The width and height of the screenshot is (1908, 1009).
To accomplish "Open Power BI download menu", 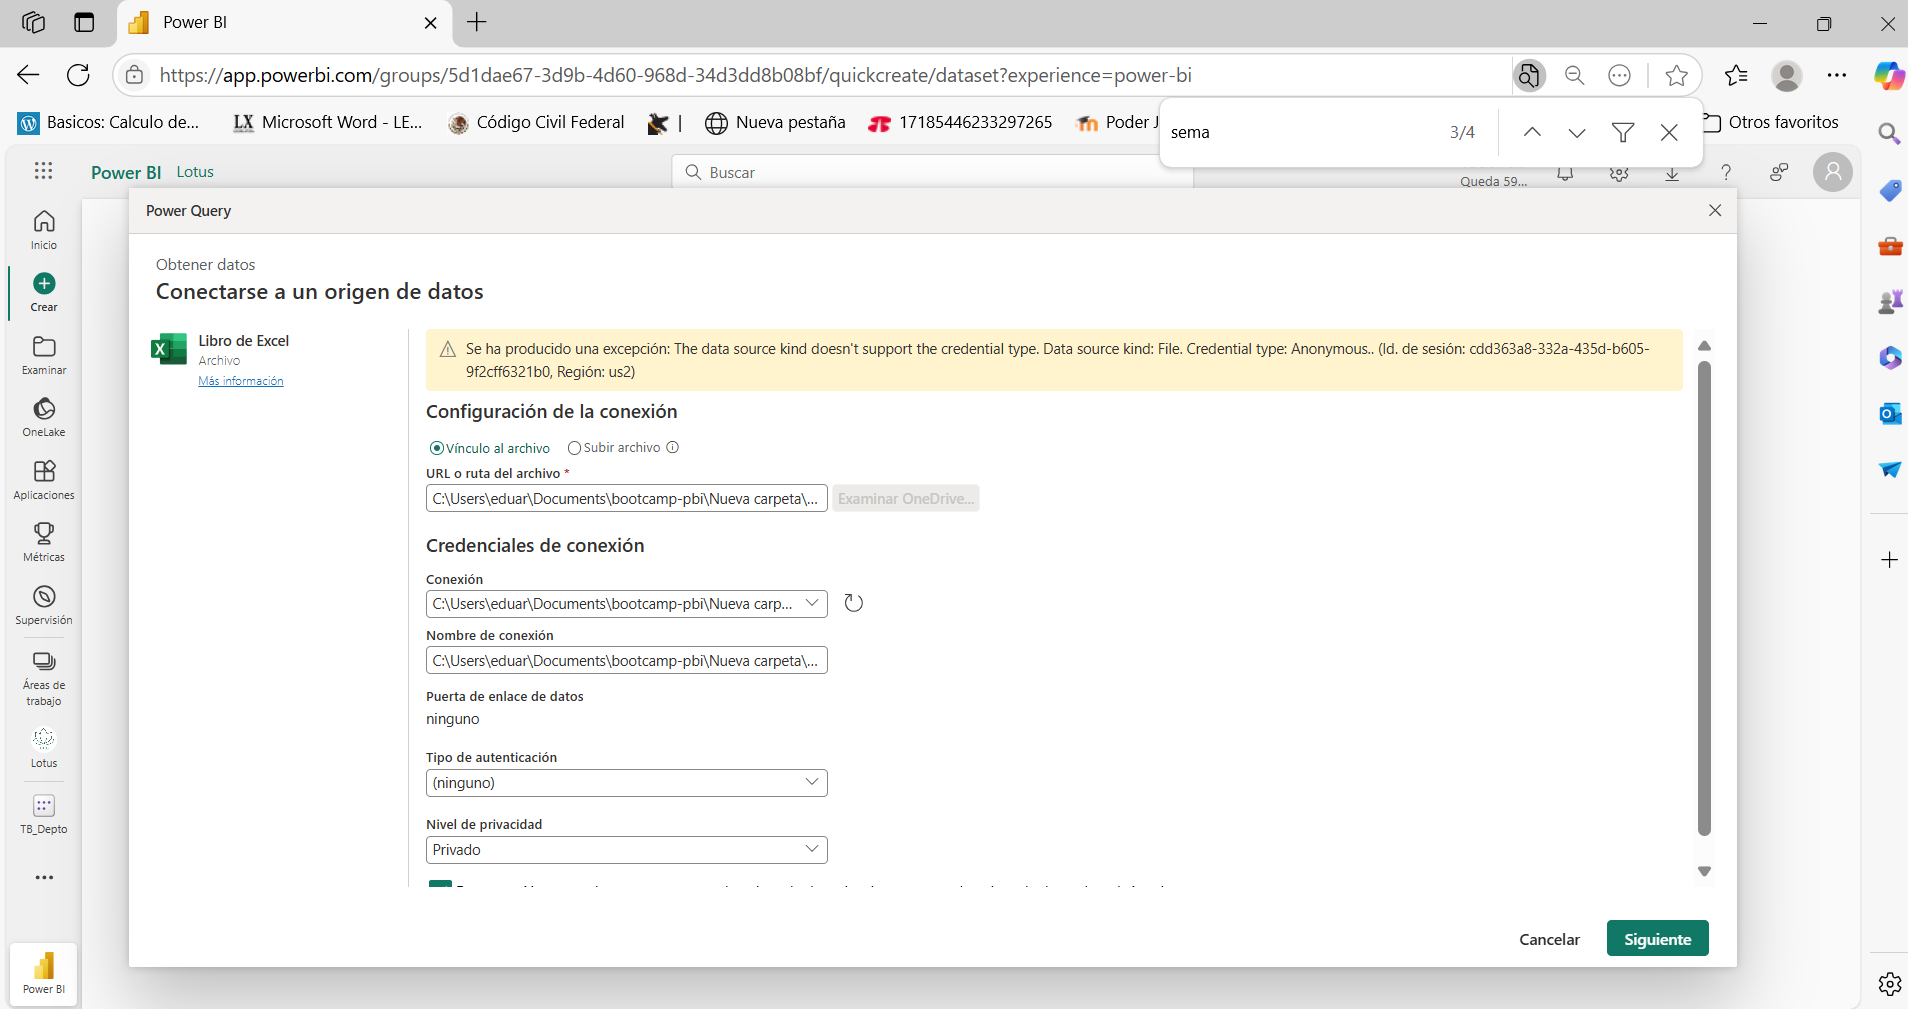I will [1672, 173].
